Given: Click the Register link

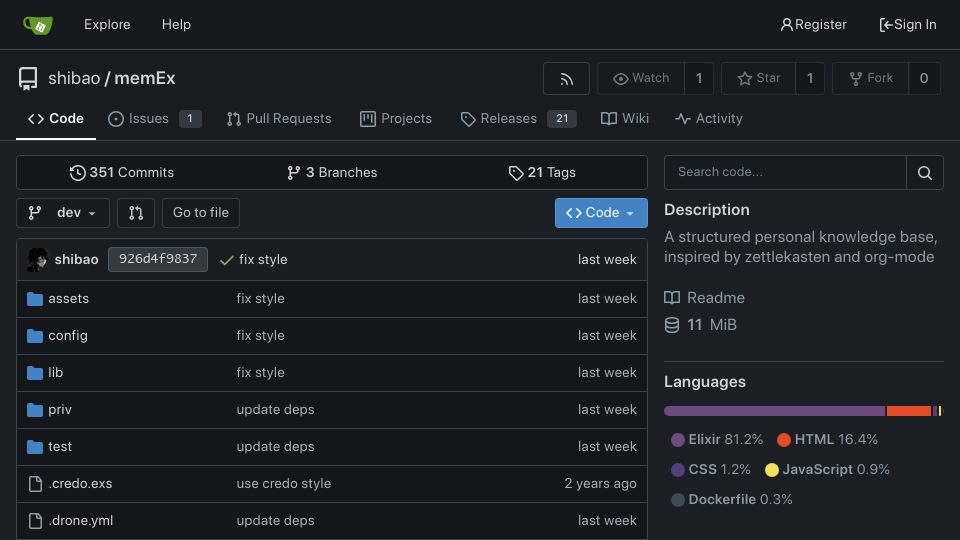Looking at the screenshot, I should tap(813, 24).
